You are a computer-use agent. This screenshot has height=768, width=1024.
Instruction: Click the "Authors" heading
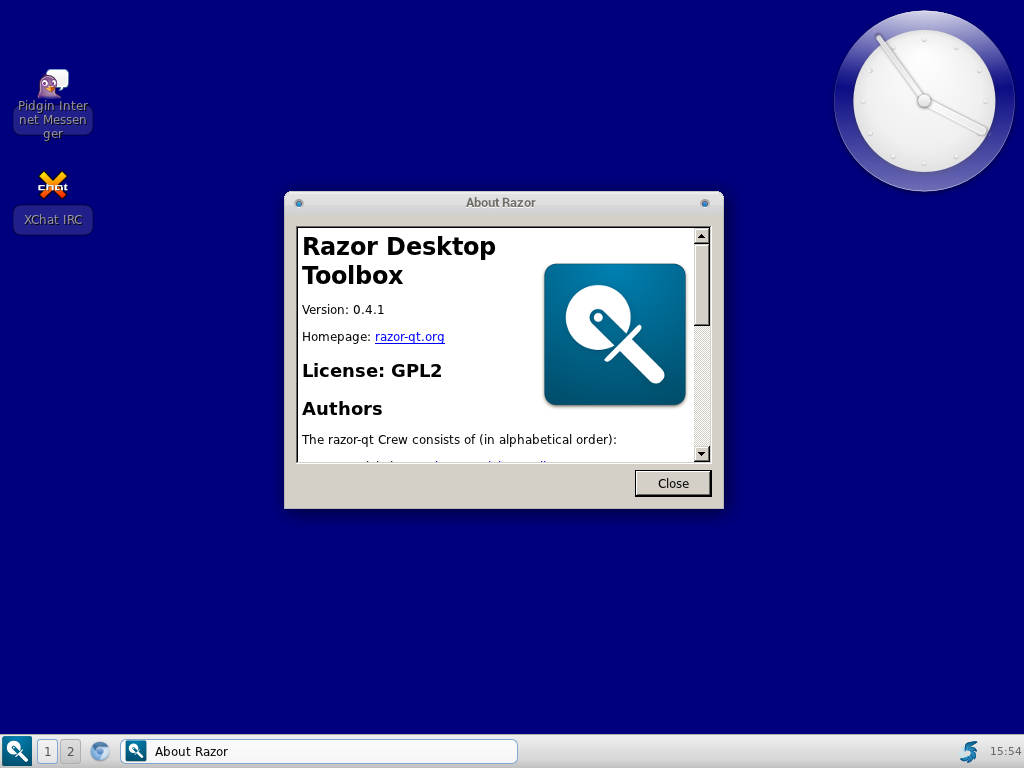[x=342, y=409]
